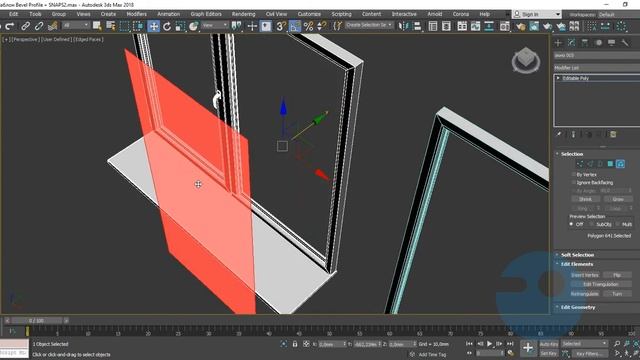
Task: Click the Edit Named Selection Sets icon
Action: 337,26
